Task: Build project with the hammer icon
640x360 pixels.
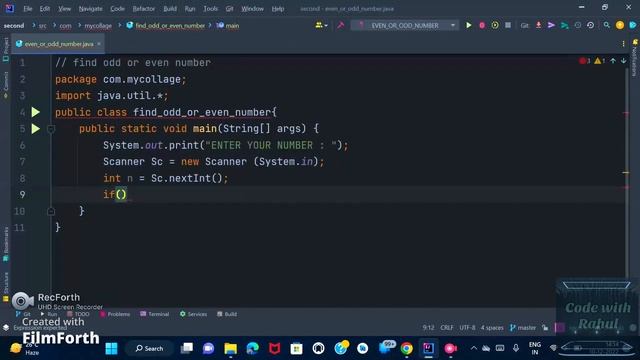Action: click(x=340, y=25)
